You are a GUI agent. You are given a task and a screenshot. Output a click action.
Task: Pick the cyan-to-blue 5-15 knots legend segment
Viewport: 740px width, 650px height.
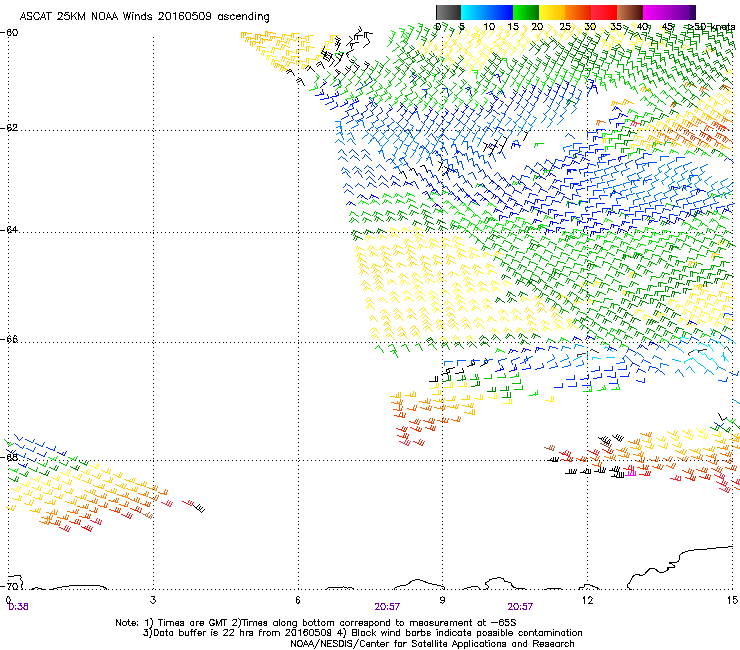point(487,12)
